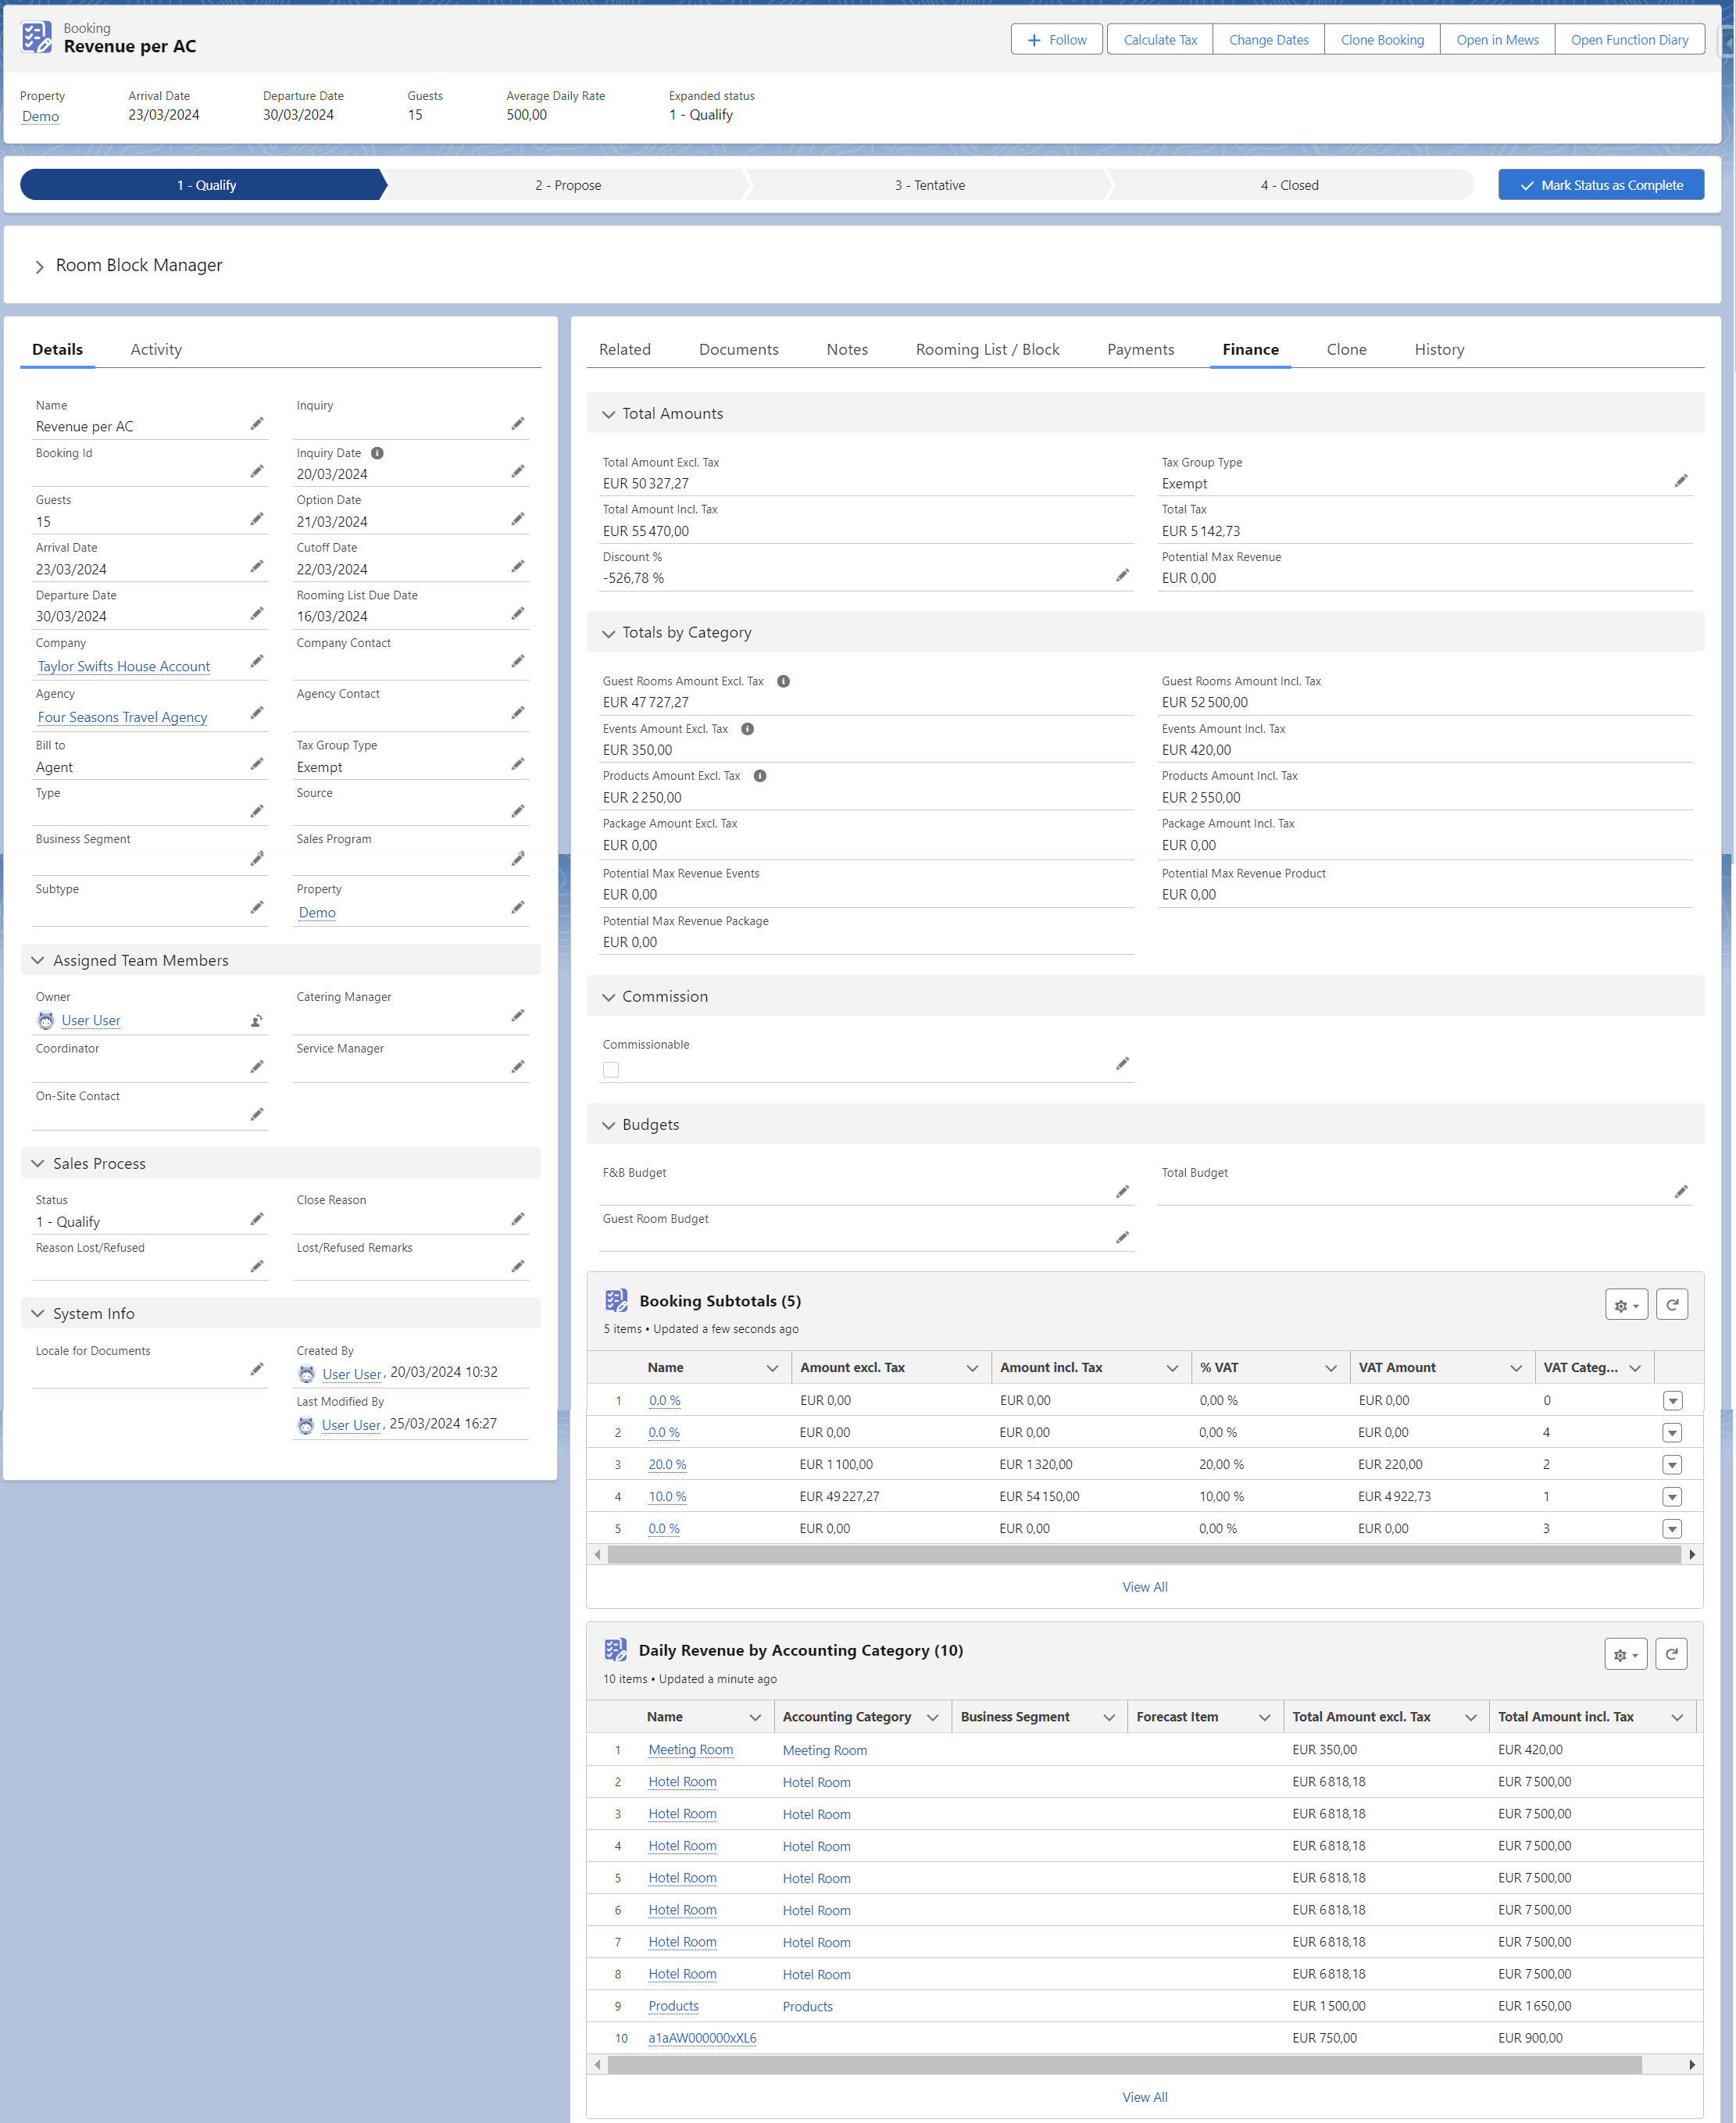The image size is (1736, 2123).
Task: Refresh Daily Revenue by Accounting Category list
Action: [x=1671, y=1655]
